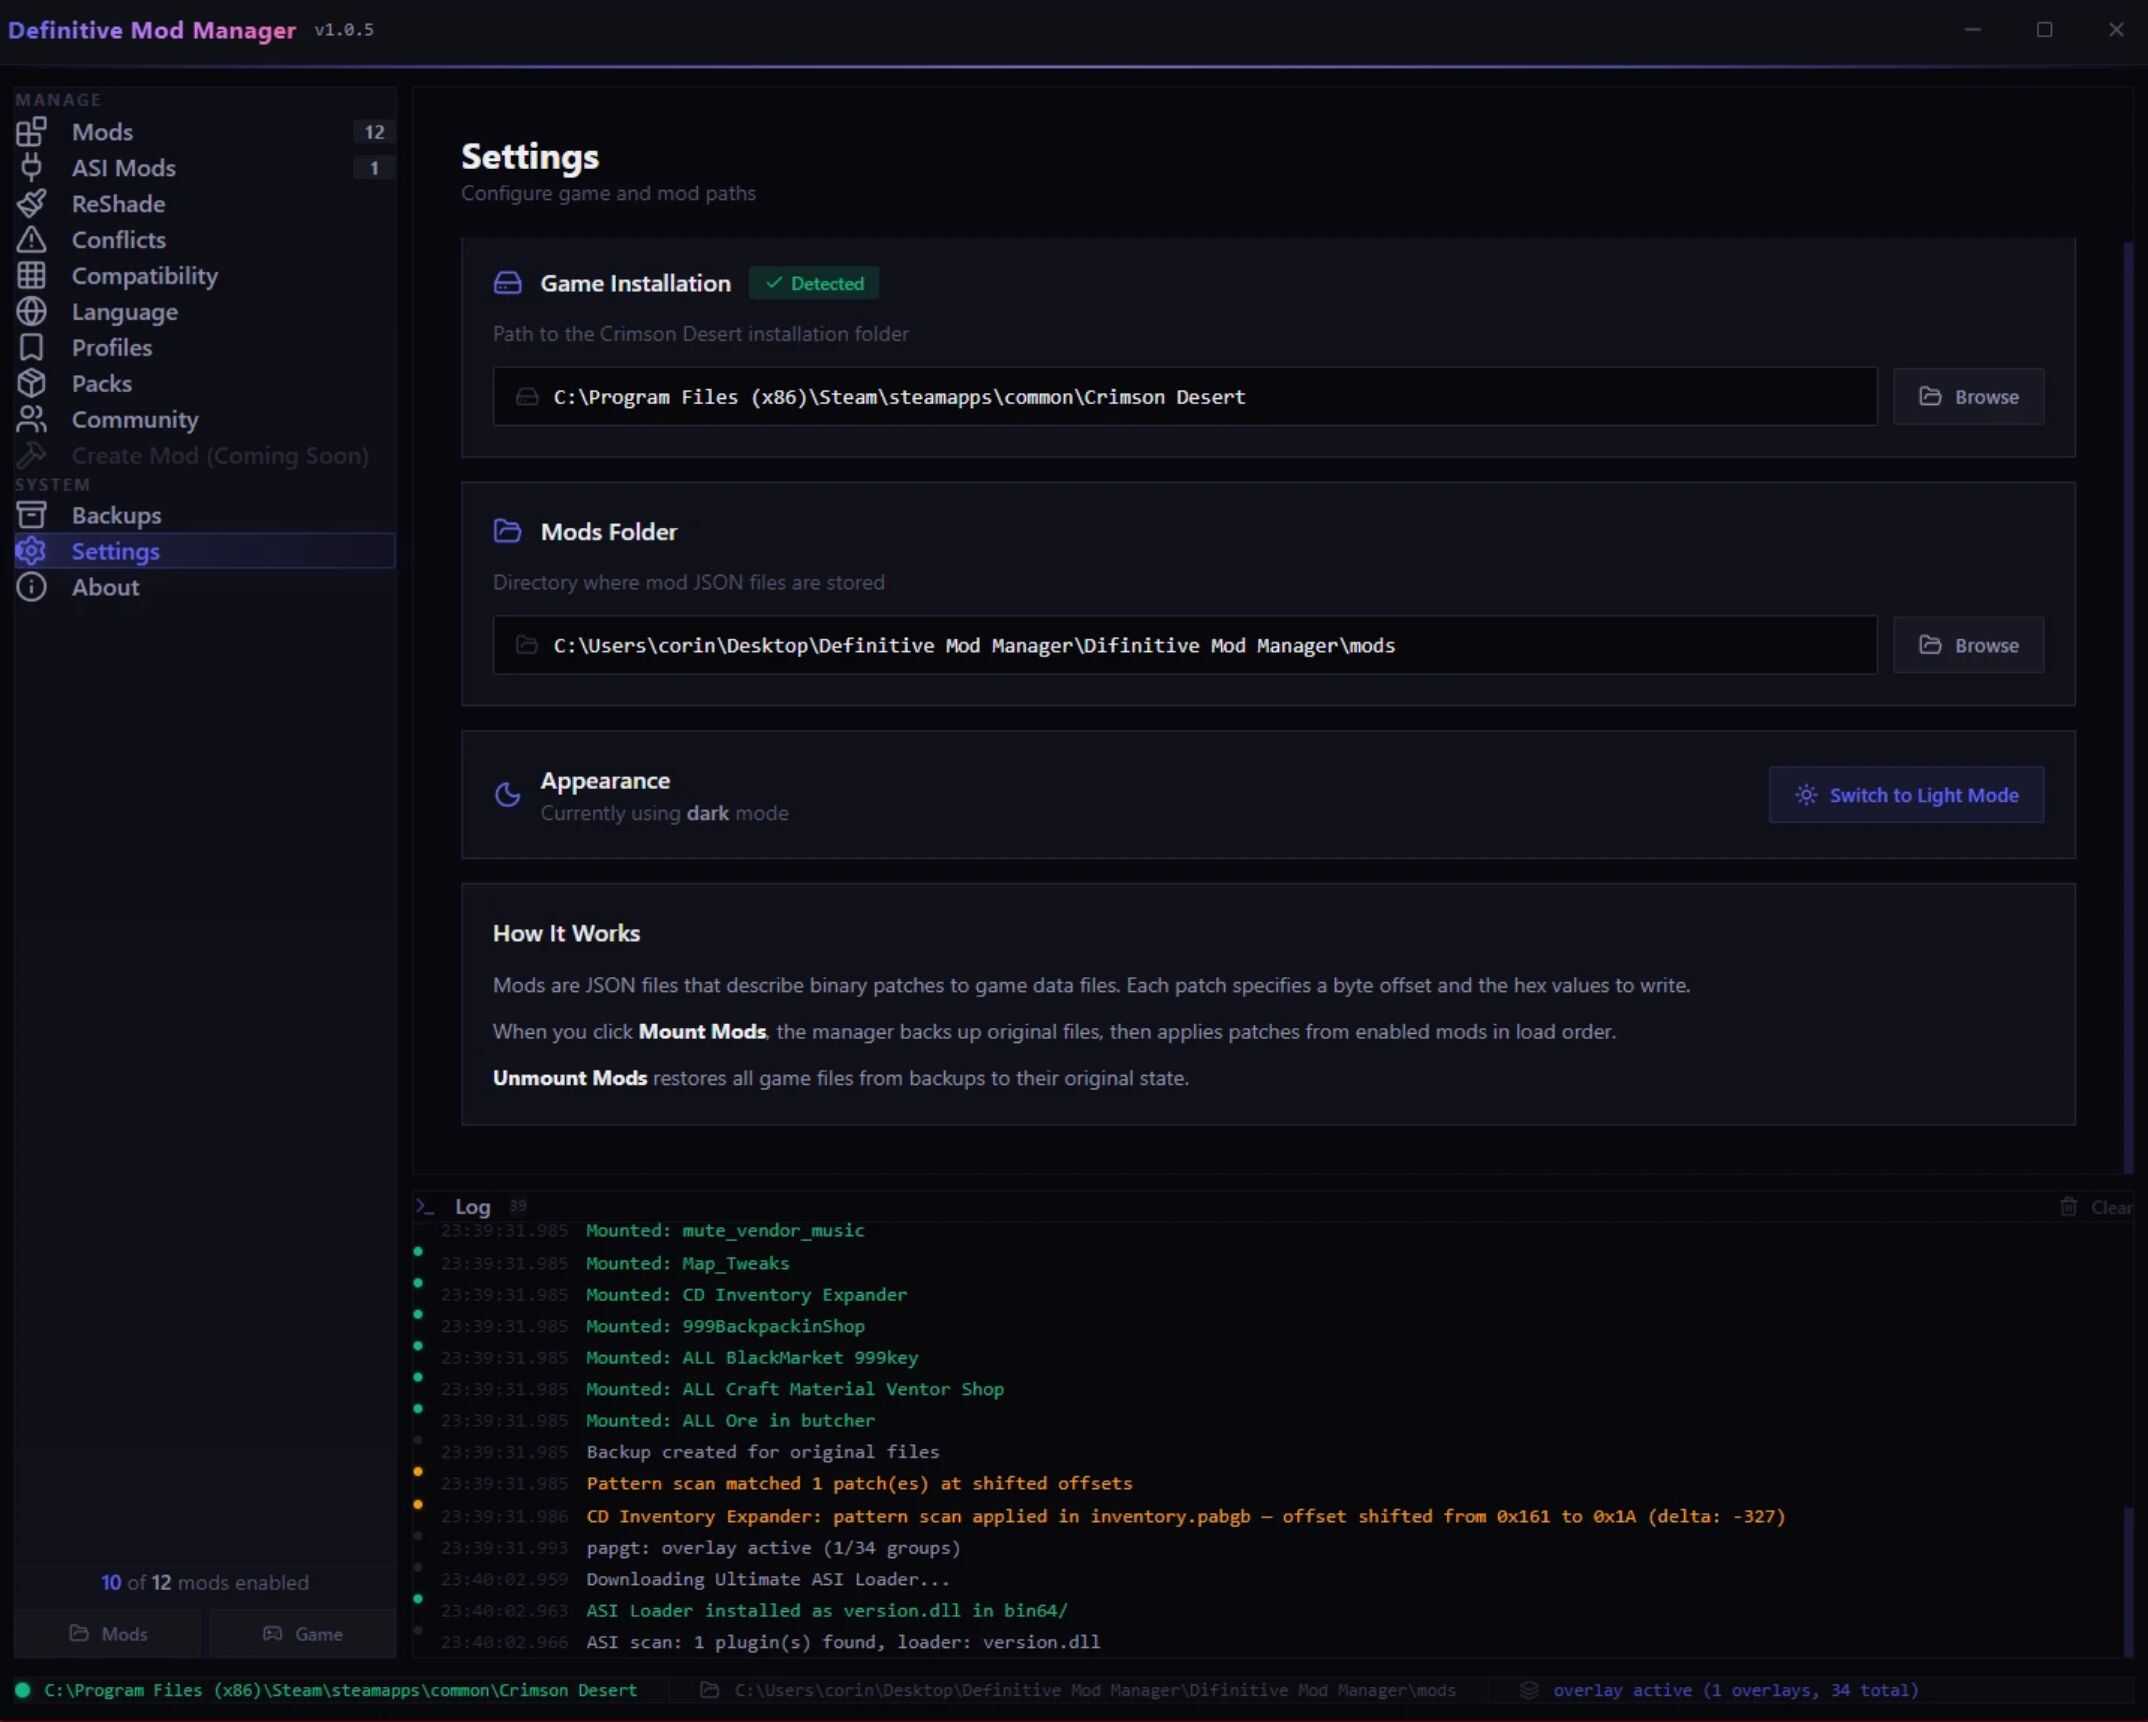
Task: Click the Backups archive icon
Action: 31,515
